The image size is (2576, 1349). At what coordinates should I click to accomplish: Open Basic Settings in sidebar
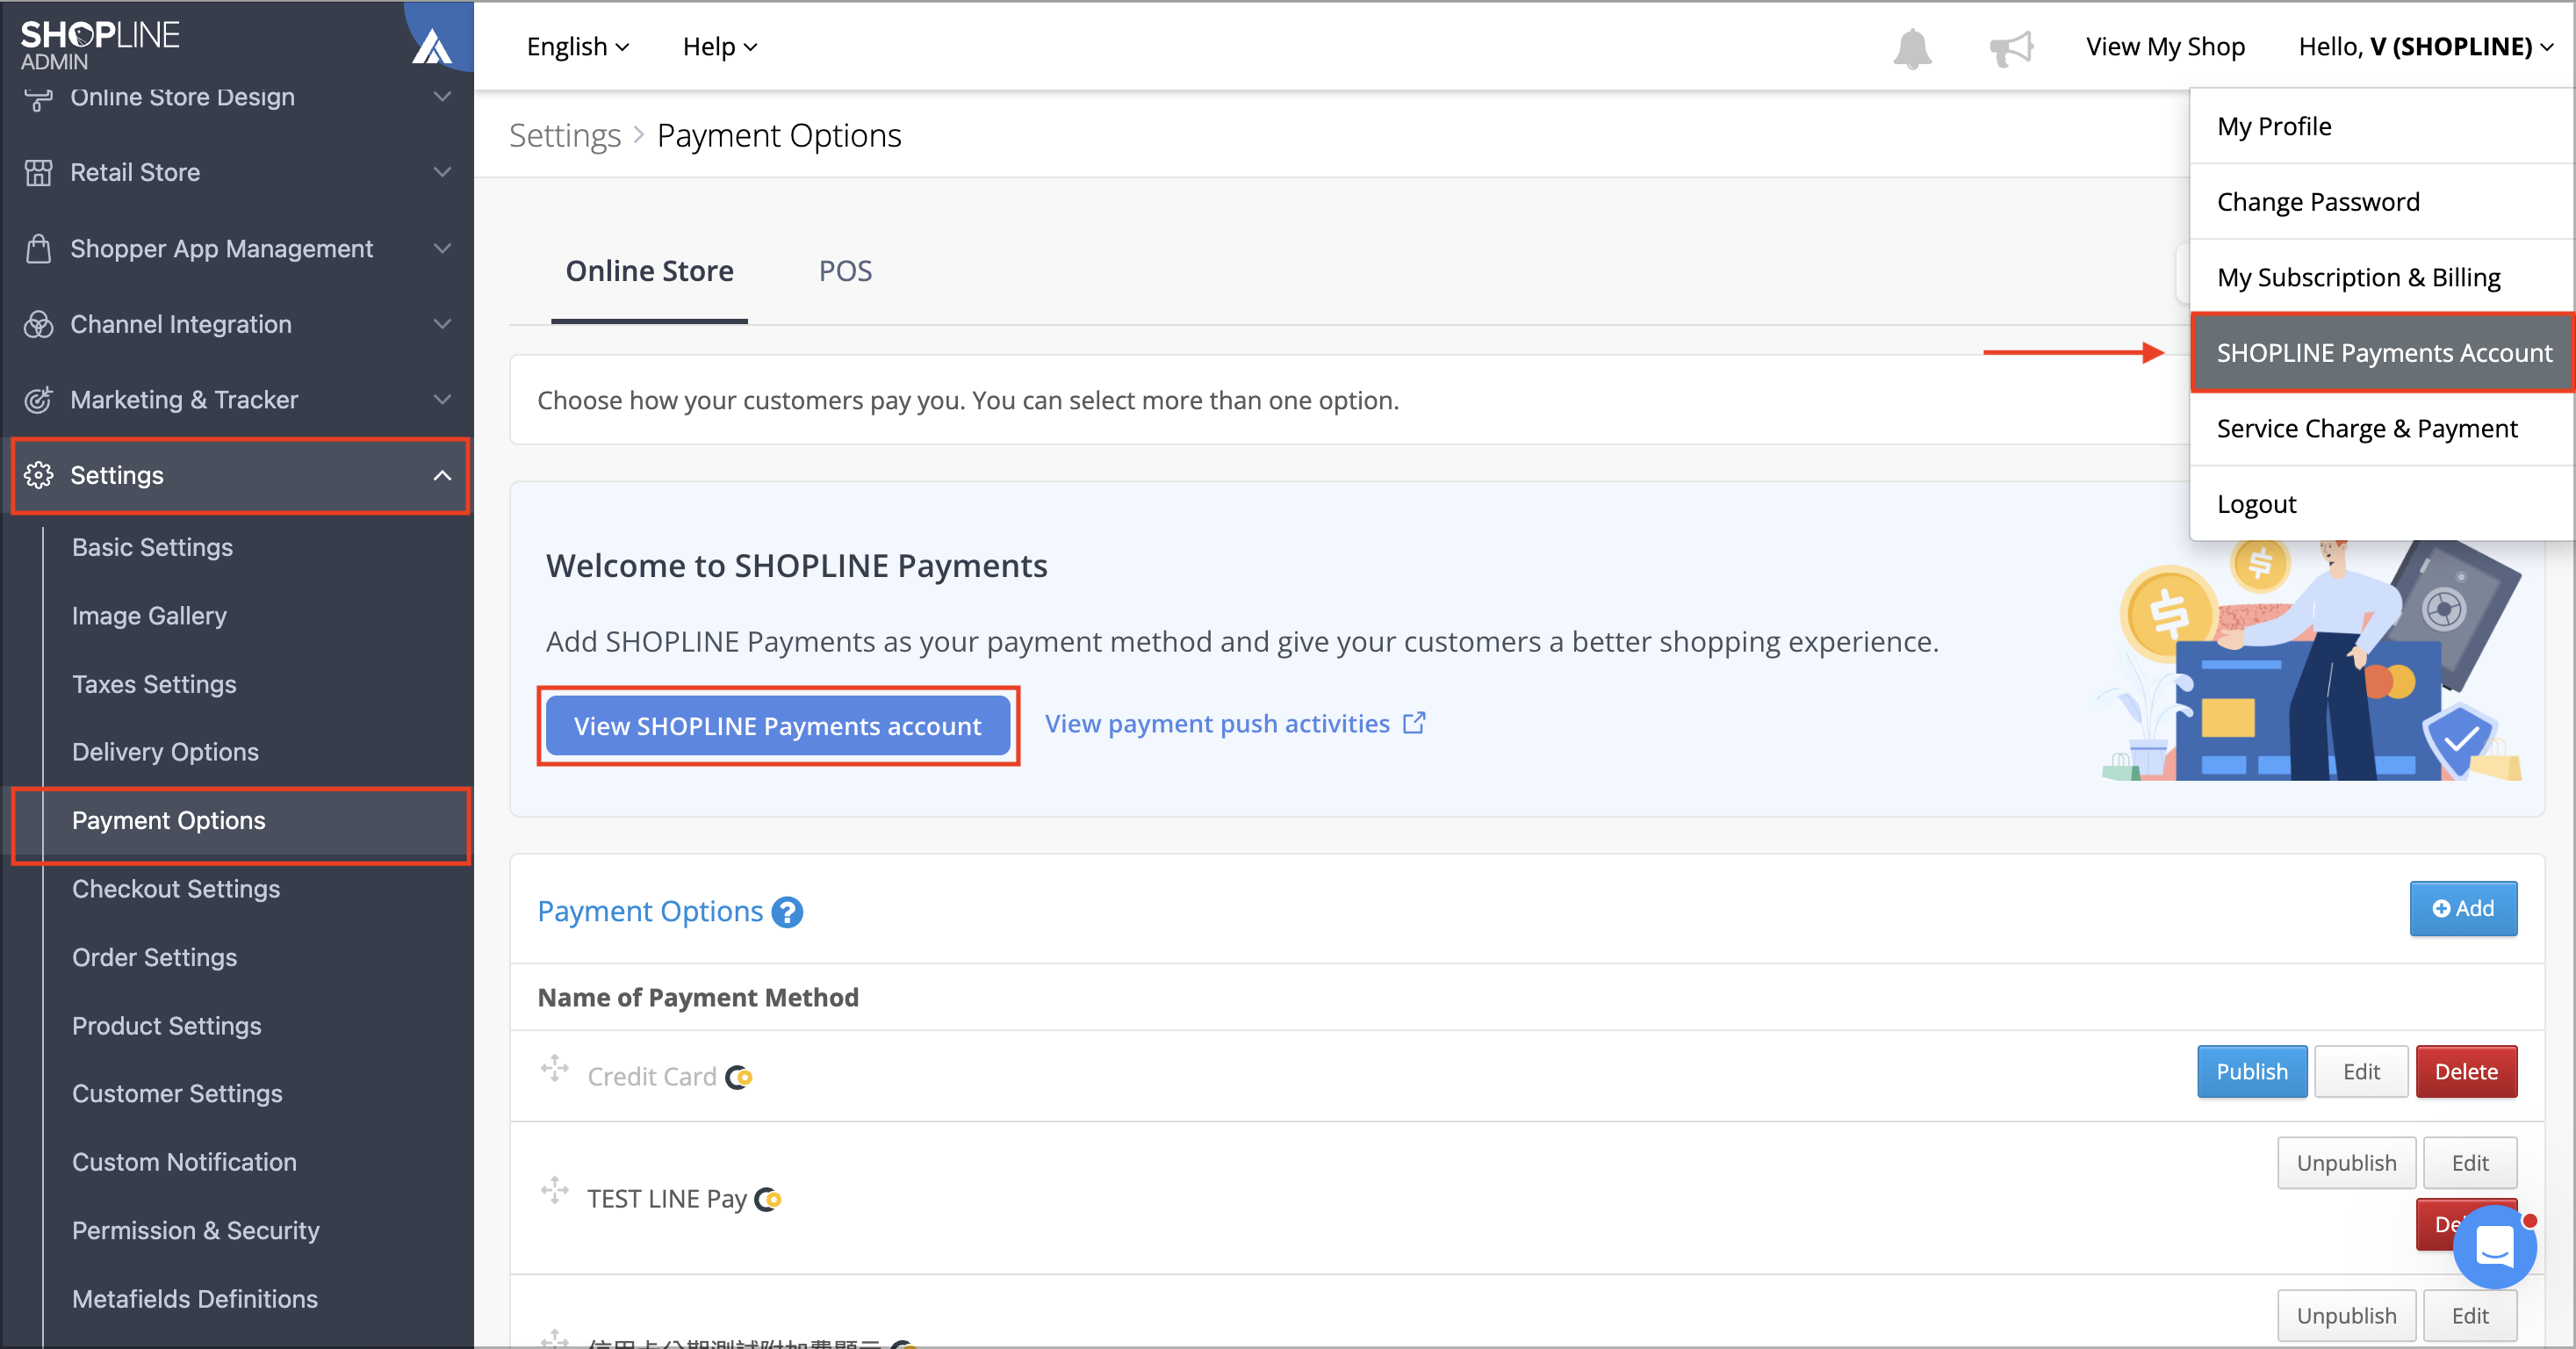(x=152, y=548)
